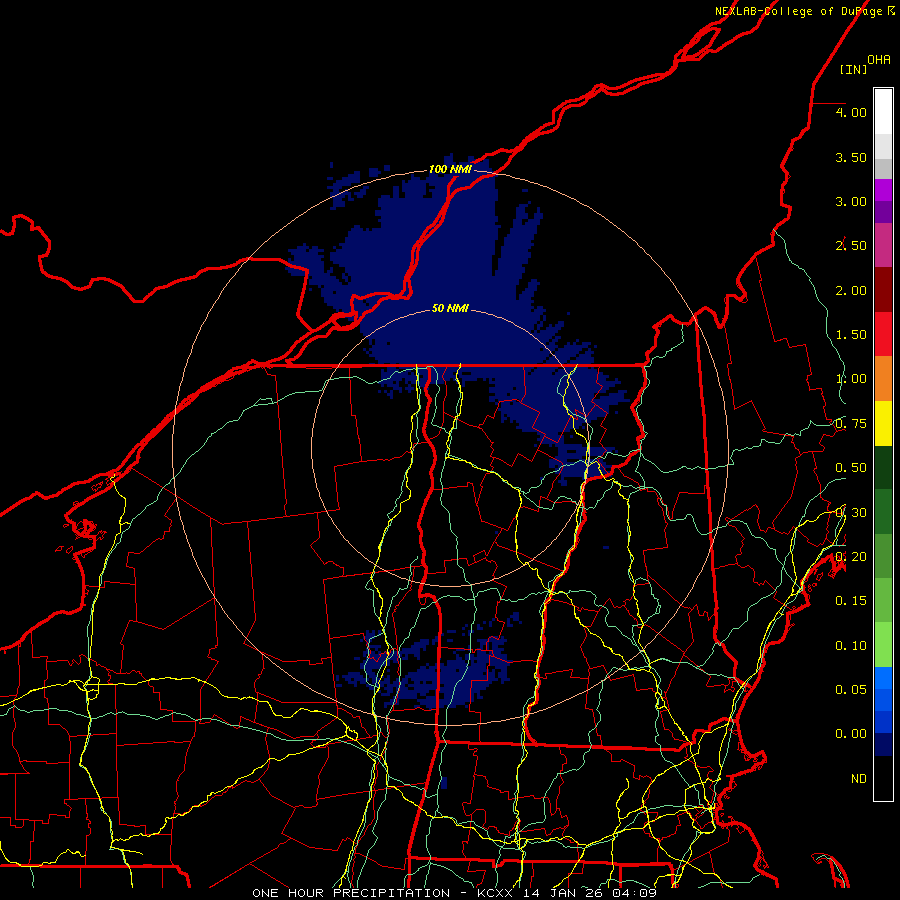
Task: Select the ND legend label
Action: click(859, 779)
